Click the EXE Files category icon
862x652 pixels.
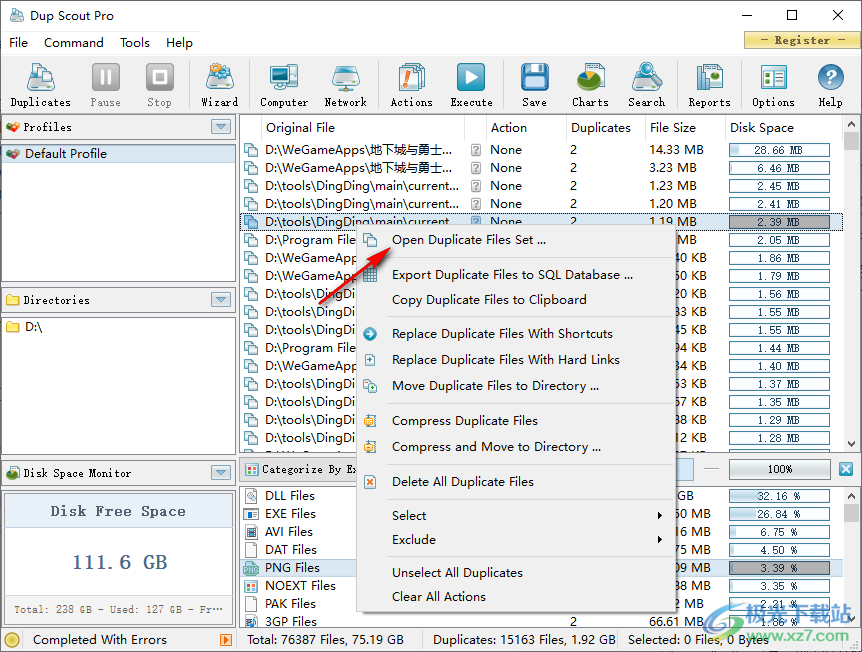[251, 514]
